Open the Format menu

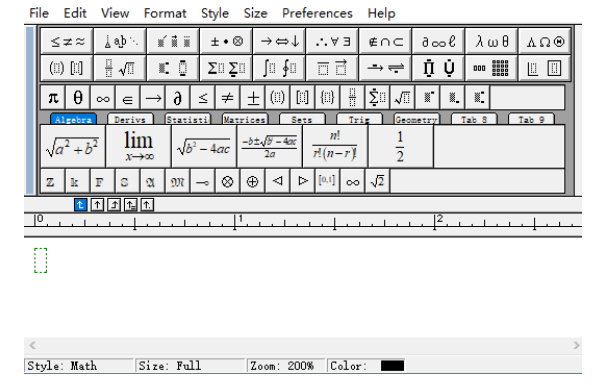tap(165, 13)
